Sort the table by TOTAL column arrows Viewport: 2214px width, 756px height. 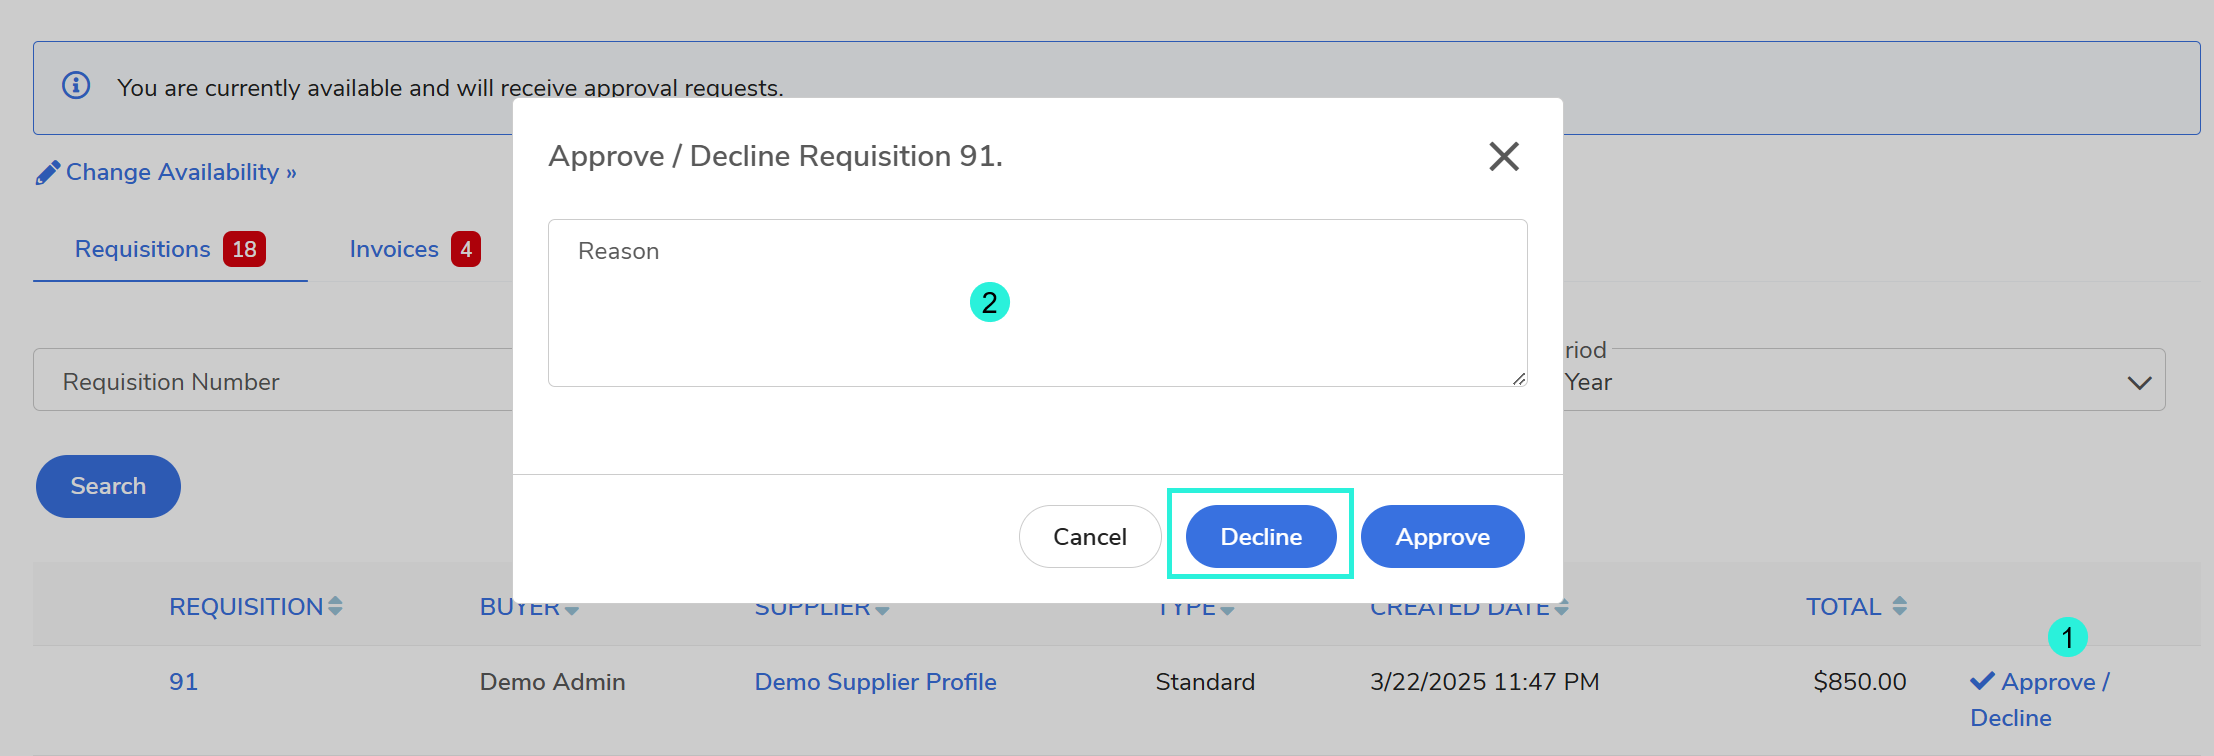pyautogui.click(x=1899, y=606)
